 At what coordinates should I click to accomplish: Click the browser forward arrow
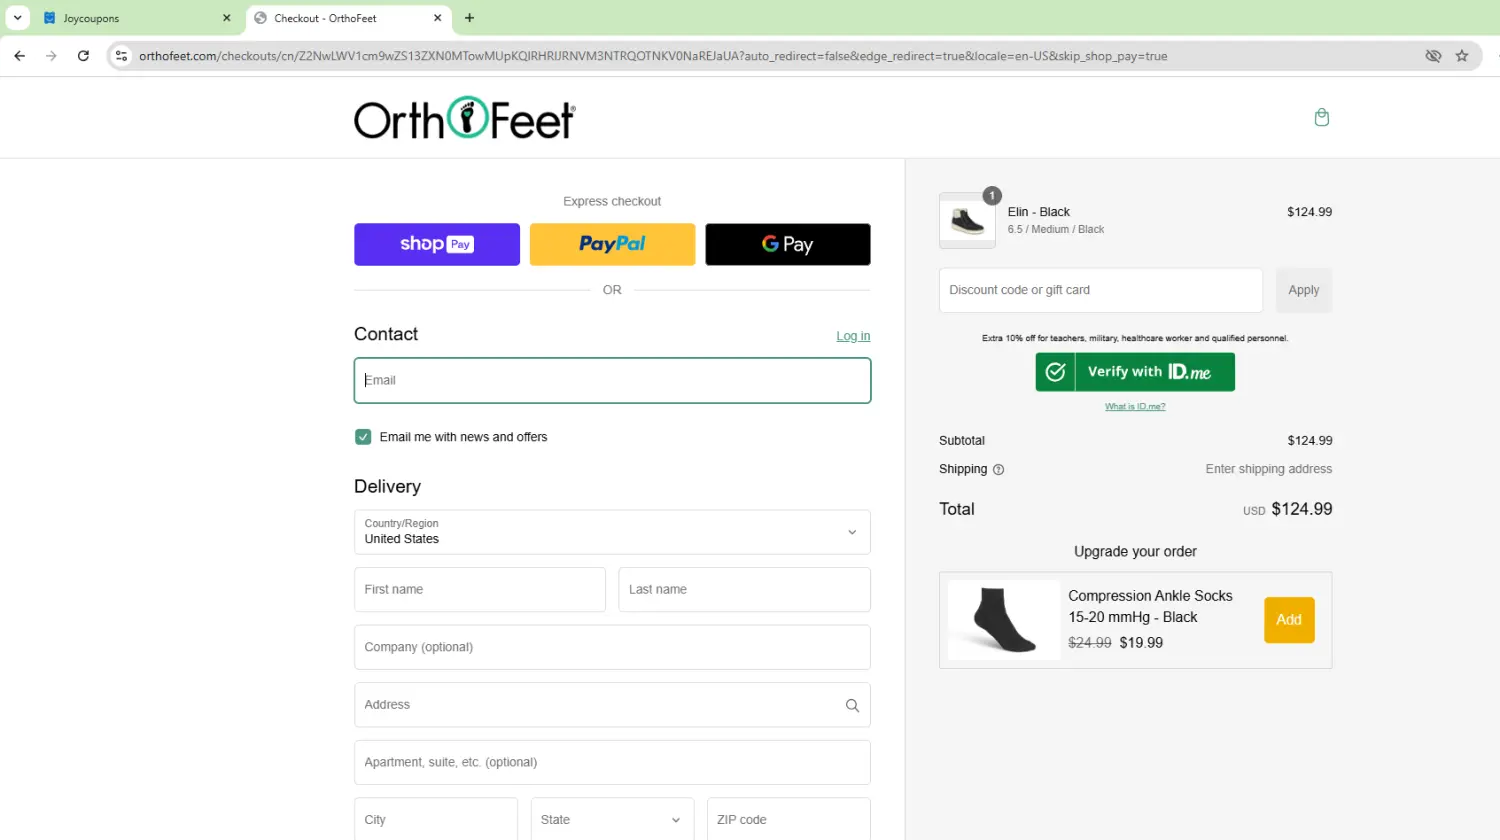point(52,56)
